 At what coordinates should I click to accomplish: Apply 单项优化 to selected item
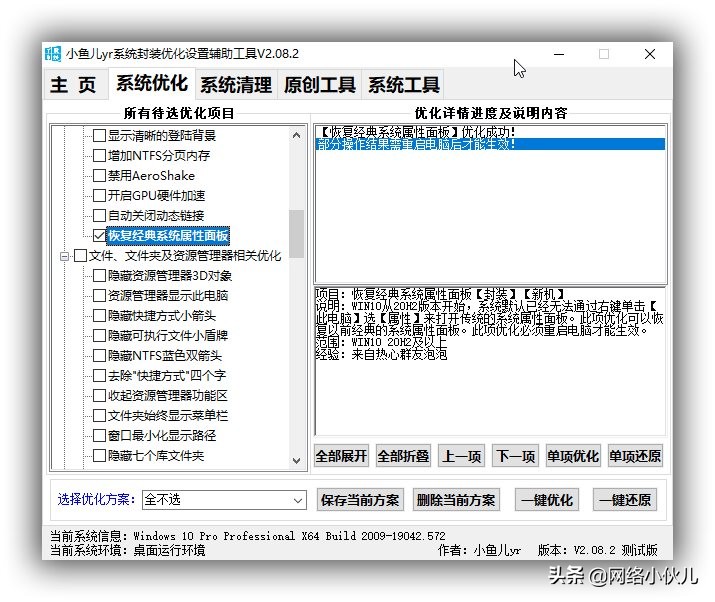coord(573,456)
